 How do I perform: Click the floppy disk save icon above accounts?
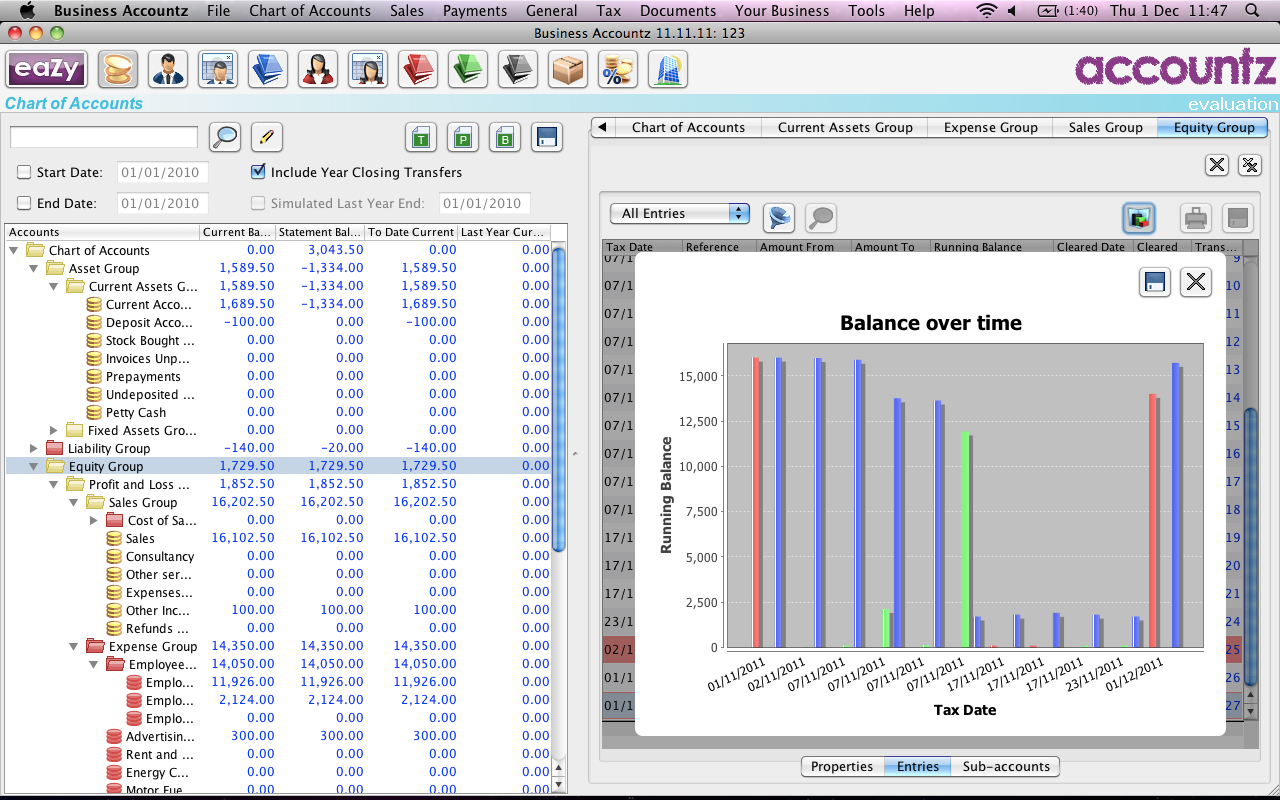(x=547, y=138)
